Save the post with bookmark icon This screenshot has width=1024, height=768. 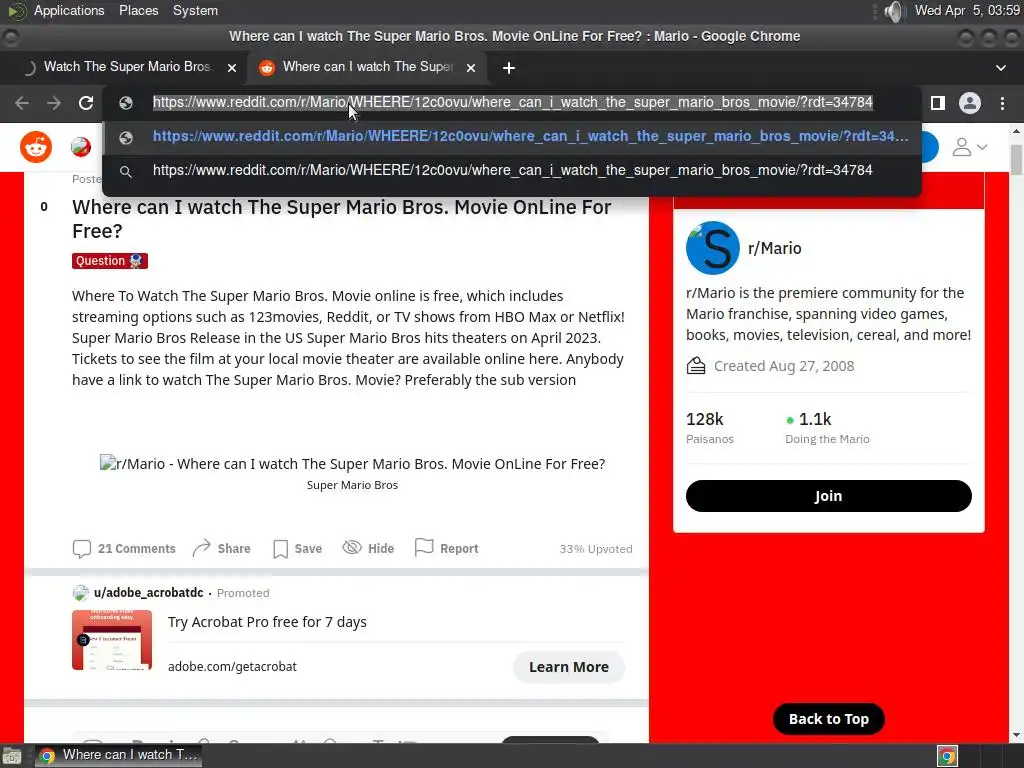(x=297, y=549)
